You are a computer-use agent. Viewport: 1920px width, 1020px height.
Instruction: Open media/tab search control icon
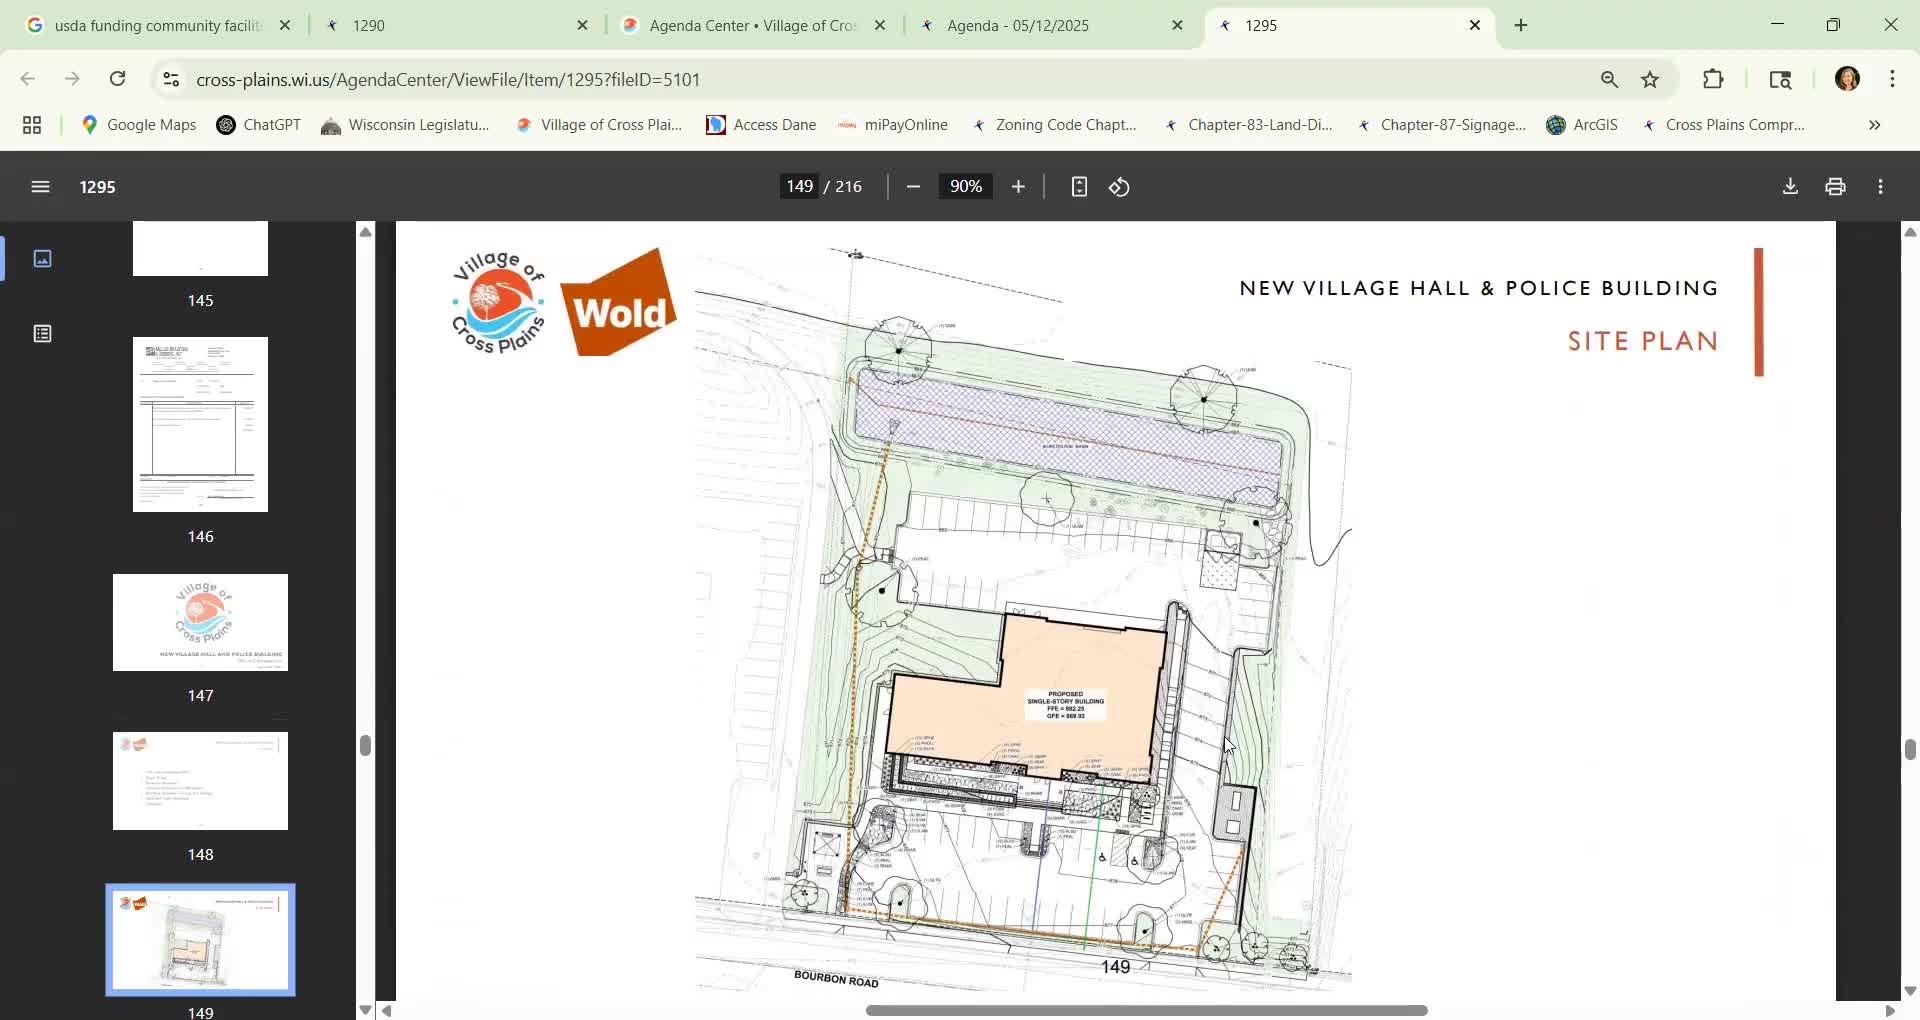coord(1780,79)
